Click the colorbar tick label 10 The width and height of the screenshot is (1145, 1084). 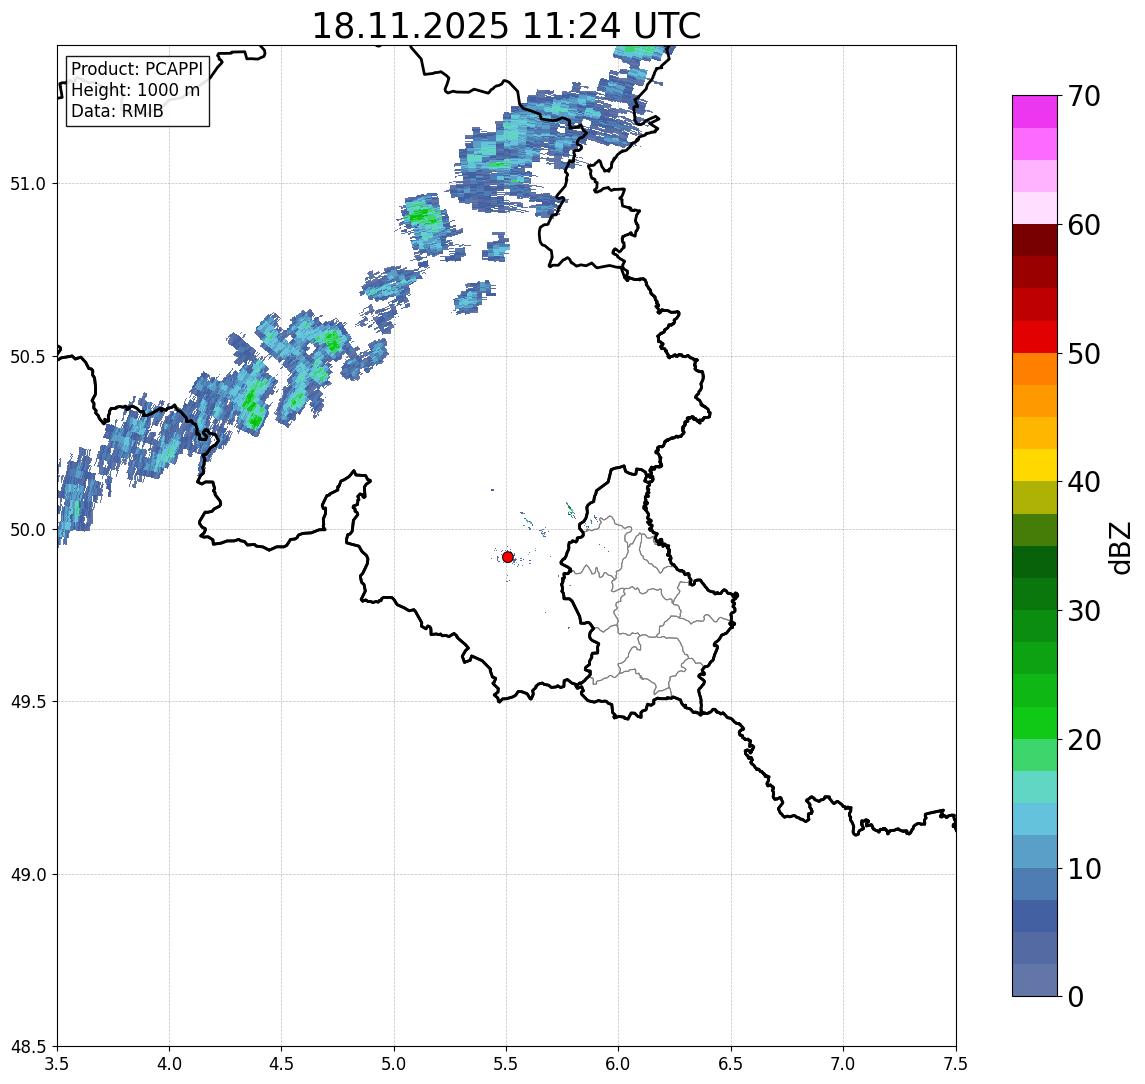point(1084,869)
